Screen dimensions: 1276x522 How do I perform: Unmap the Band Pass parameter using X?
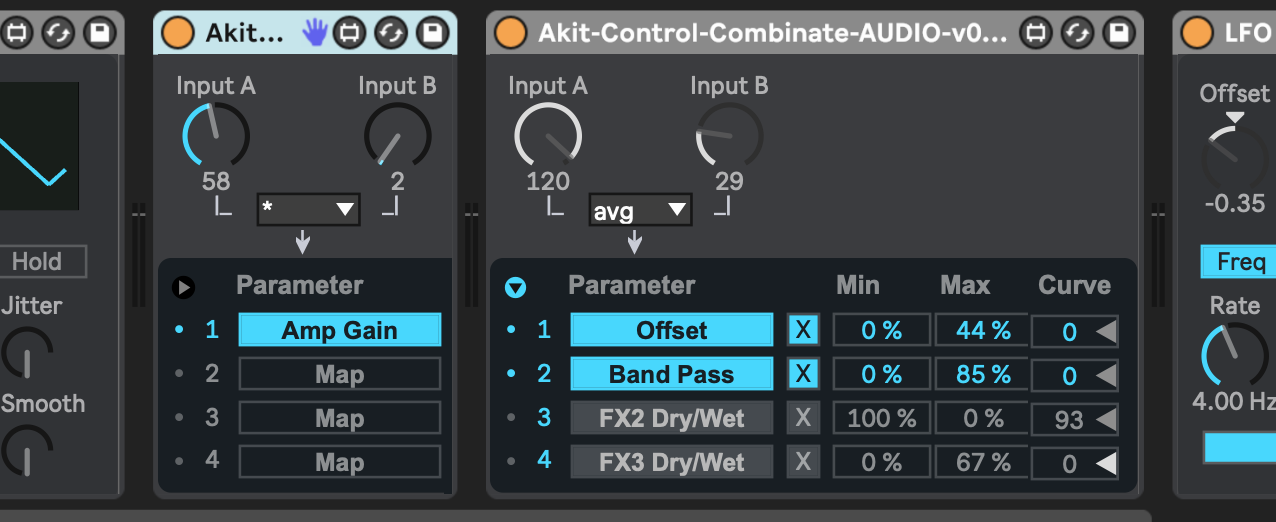(802, 375)
